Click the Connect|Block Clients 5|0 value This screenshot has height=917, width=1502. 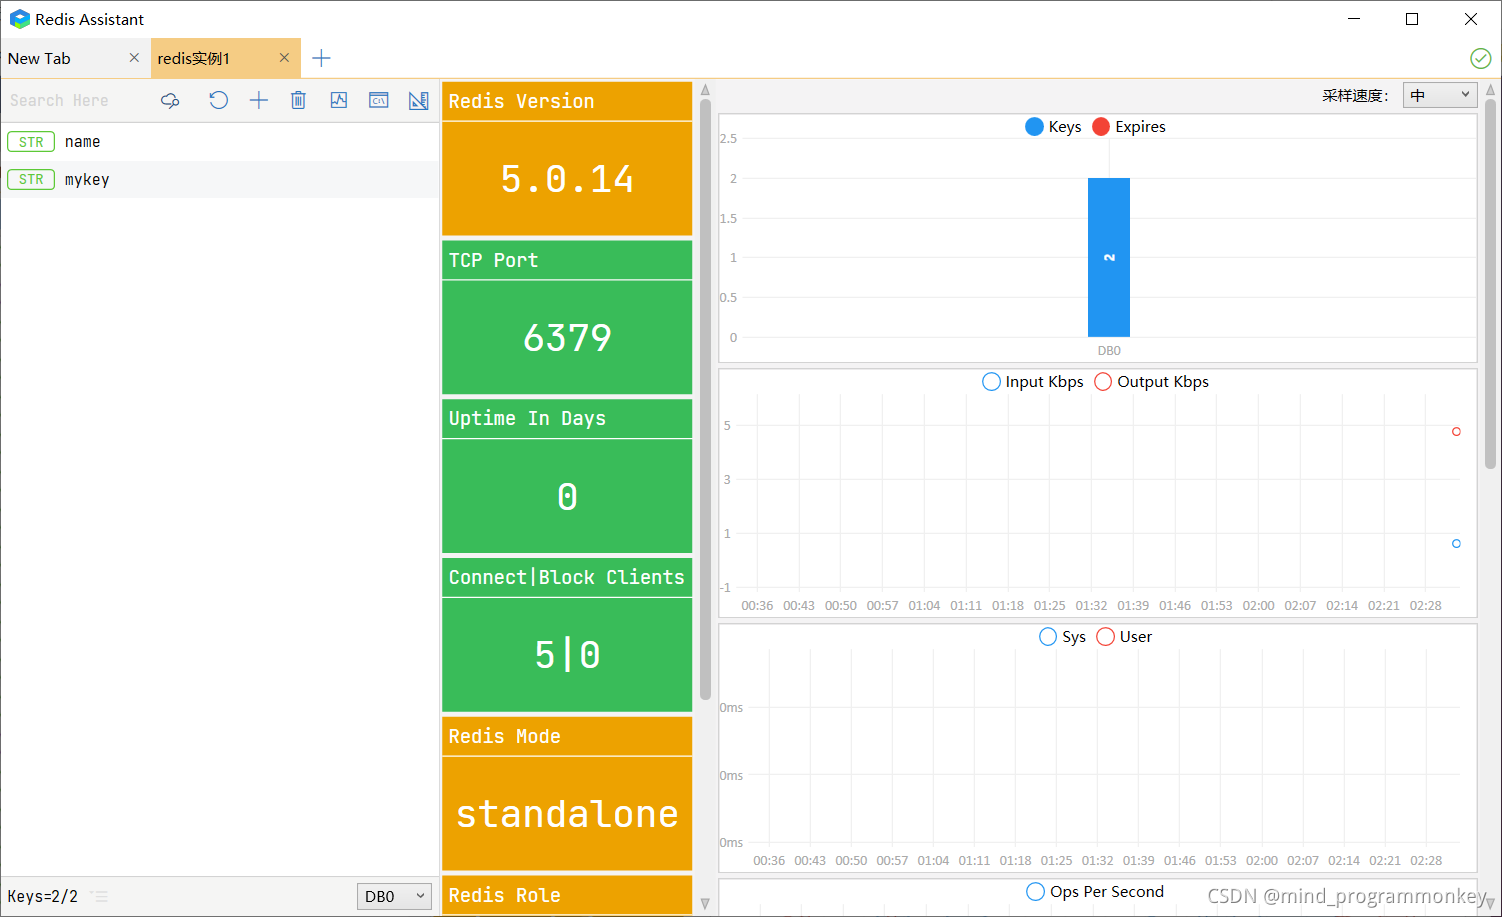pos(567,655)
